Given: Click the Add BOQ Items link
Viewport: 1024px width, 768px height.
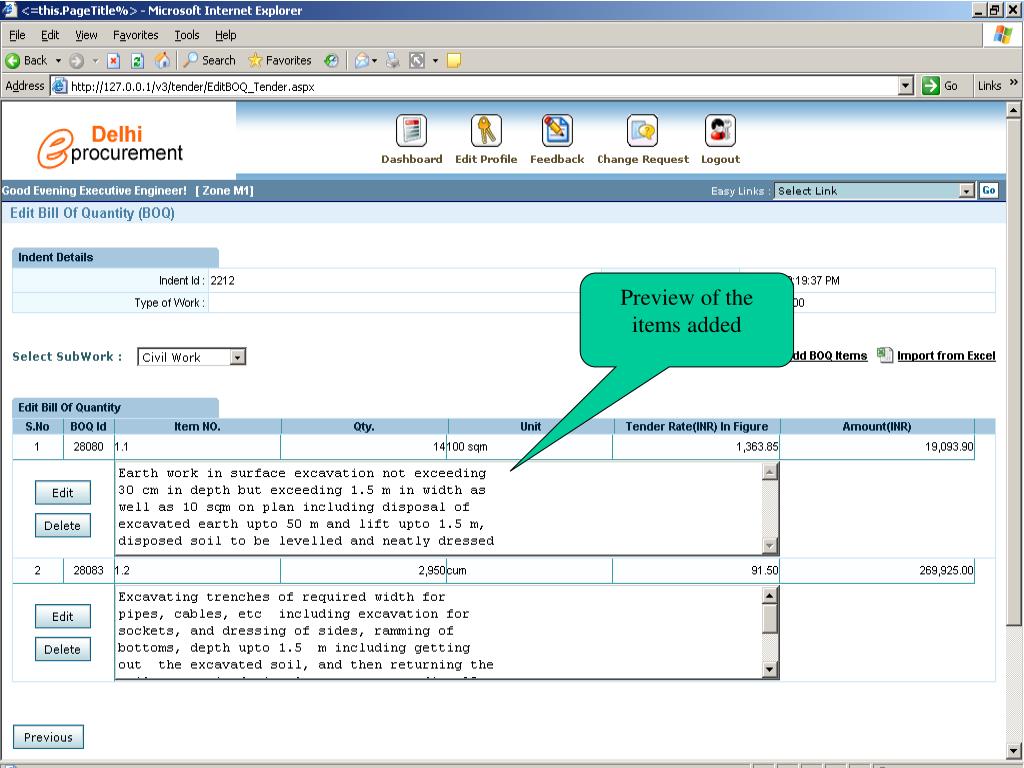Looking at the screenshot, I should coord(829,356).
